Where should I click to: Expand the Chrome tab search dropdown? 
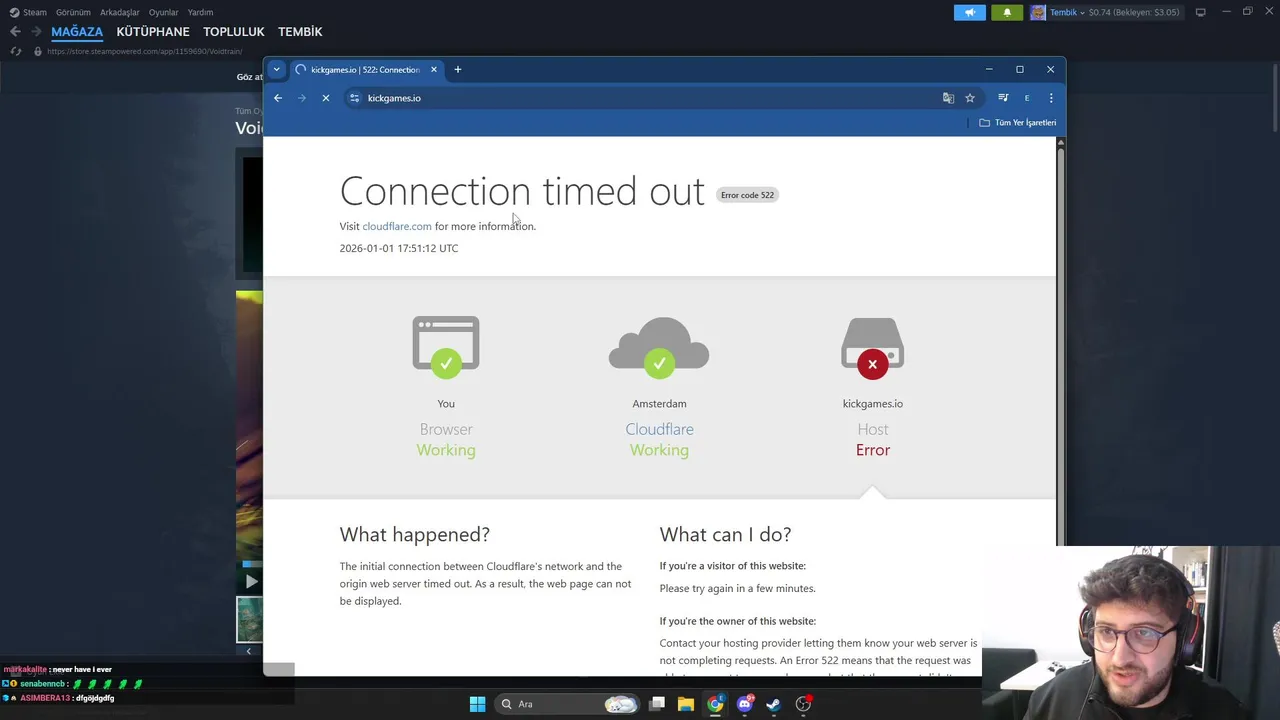276,70
